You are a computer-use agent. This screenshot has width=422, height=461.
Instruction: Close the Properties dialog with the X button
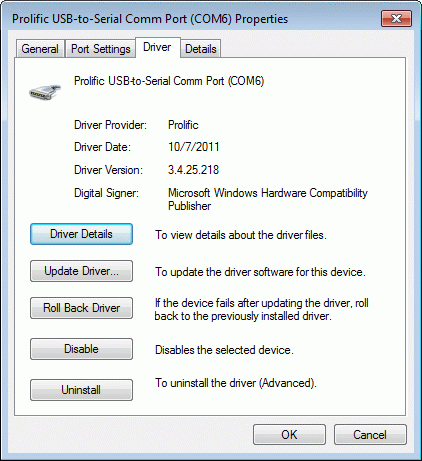tap(396, 18)
